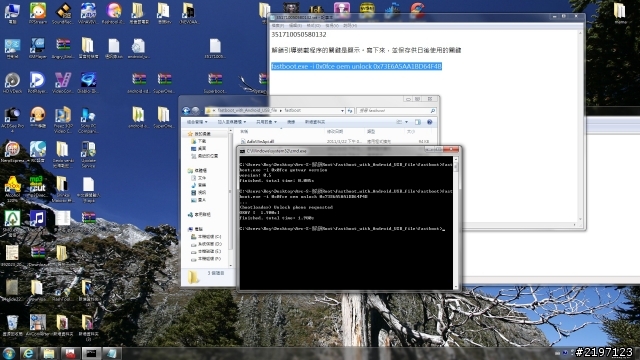Open the ACDSee Pro desktop shortcut

12,119
